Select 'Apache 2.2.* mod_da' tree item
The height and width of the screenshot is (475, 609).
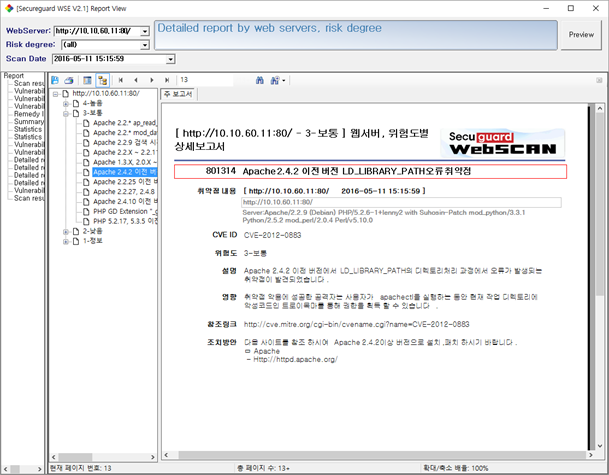[x=125, y=133]
